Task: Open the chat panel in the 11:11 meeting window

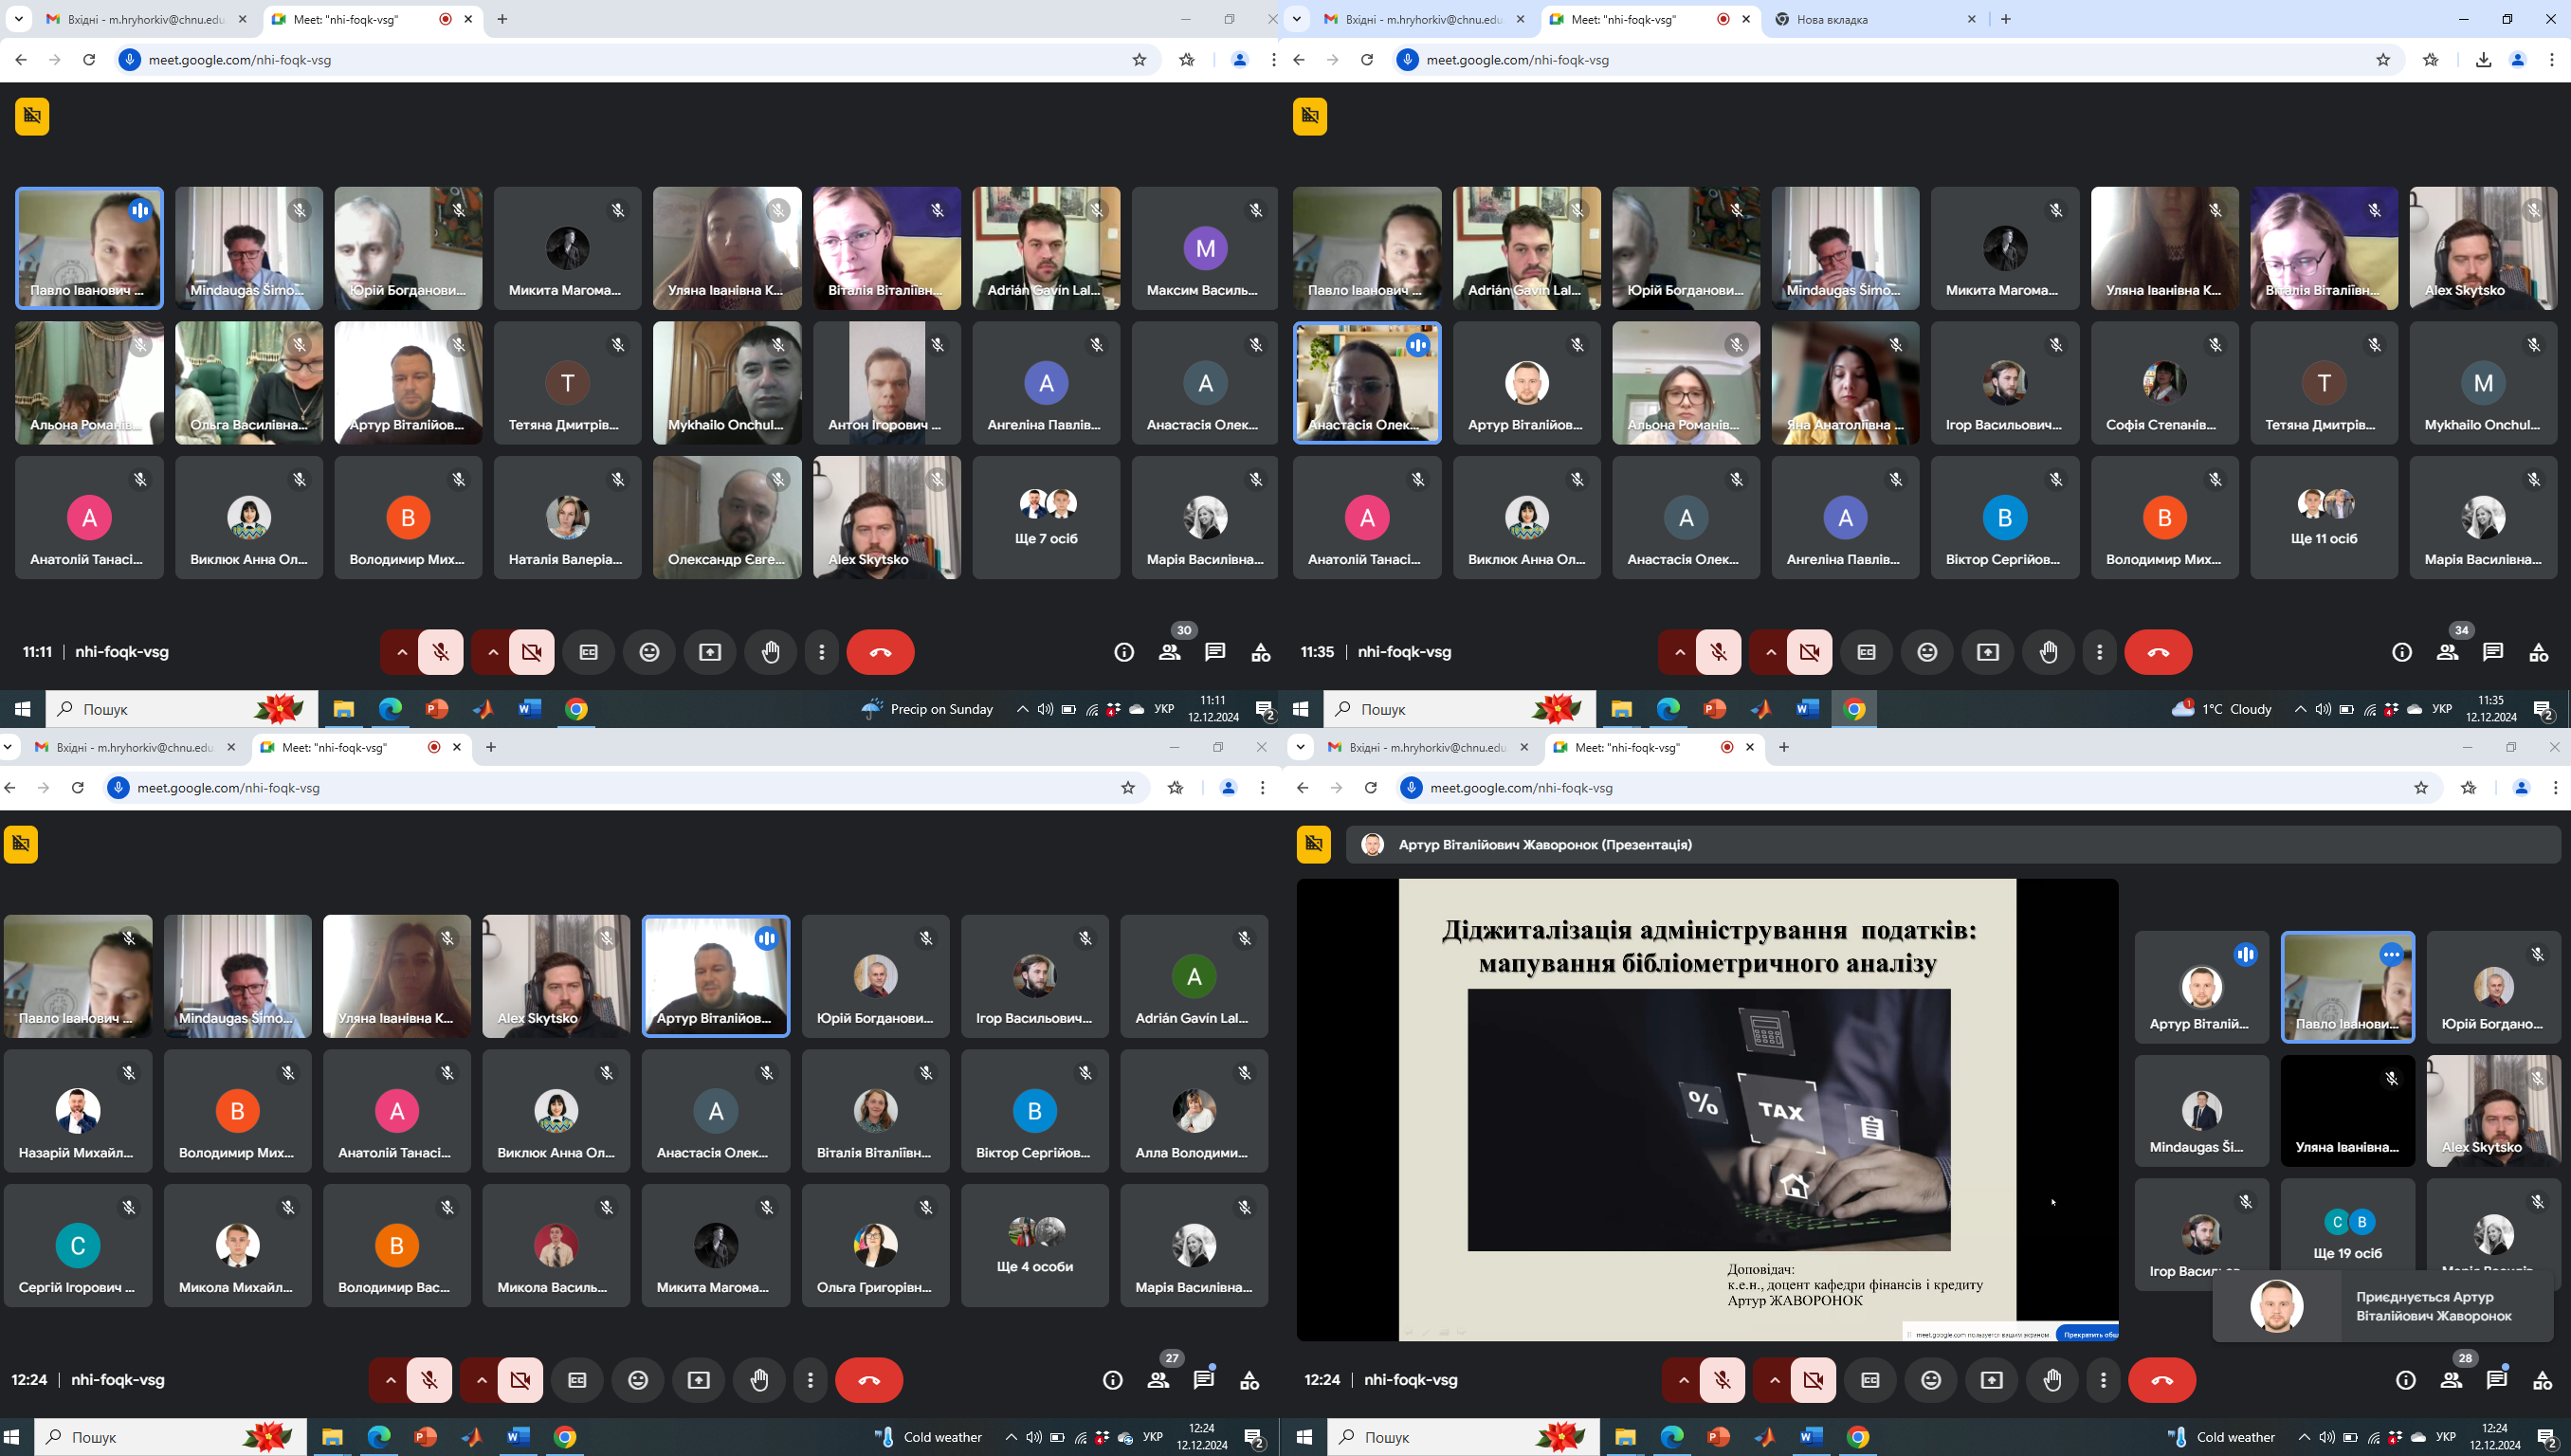Action: (x=1215, y=652)
